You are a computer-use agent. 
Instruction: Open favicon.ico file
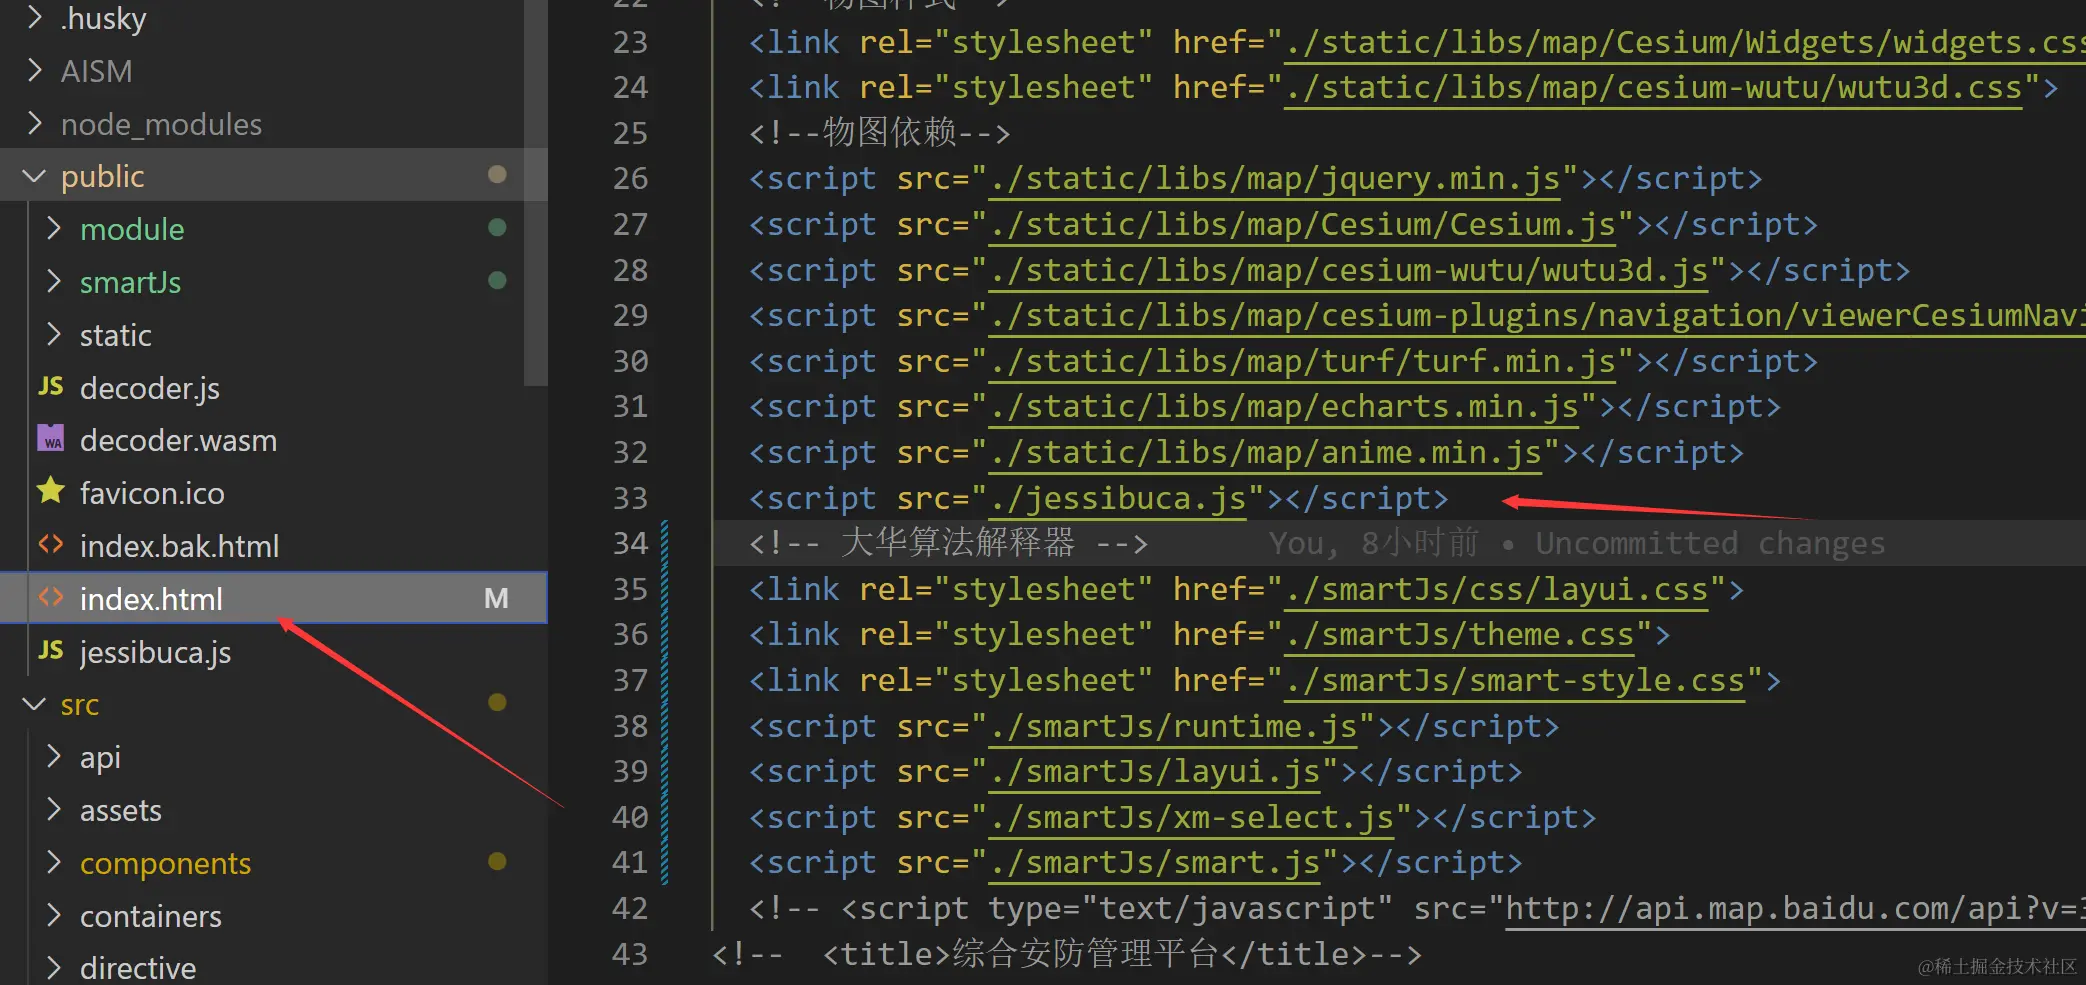(x=152, y=493)
